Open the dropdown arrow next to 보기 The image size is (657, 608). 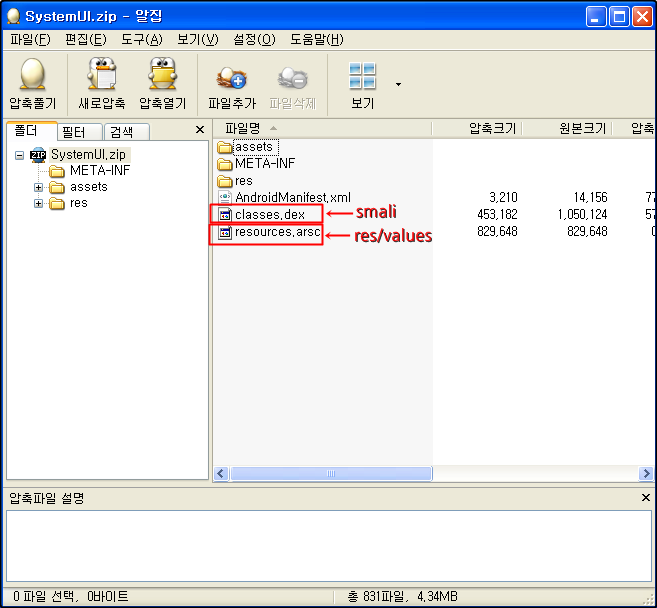coord(398,84)
